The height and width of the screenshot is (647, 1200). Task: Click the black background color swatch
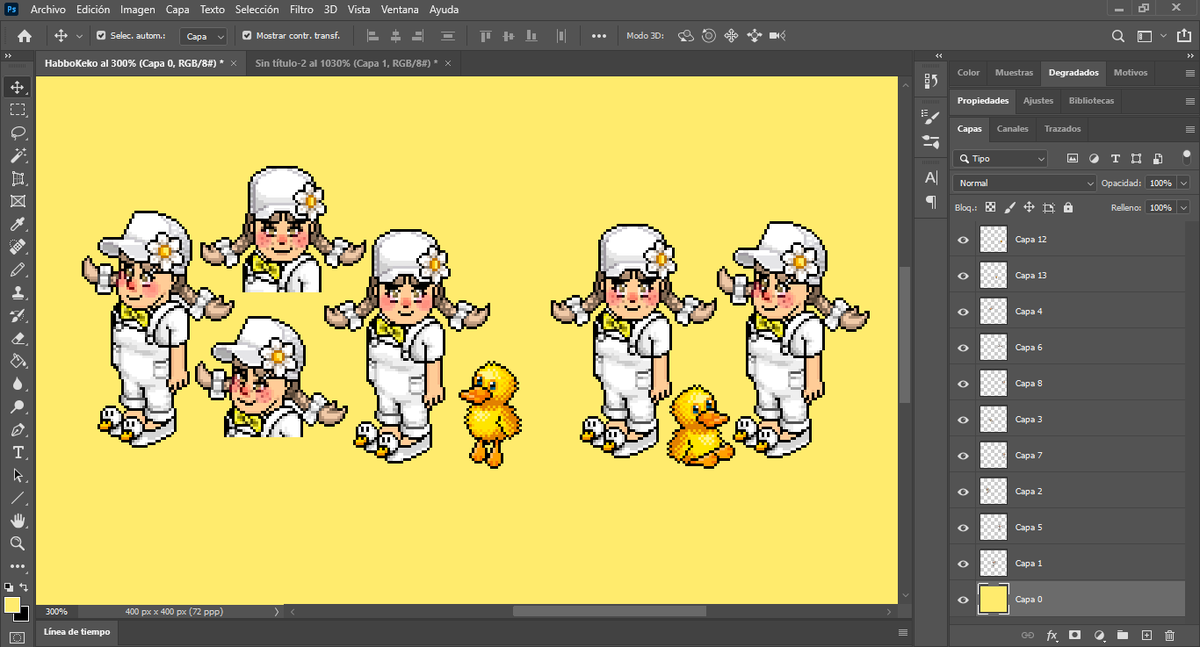point(24,615)
